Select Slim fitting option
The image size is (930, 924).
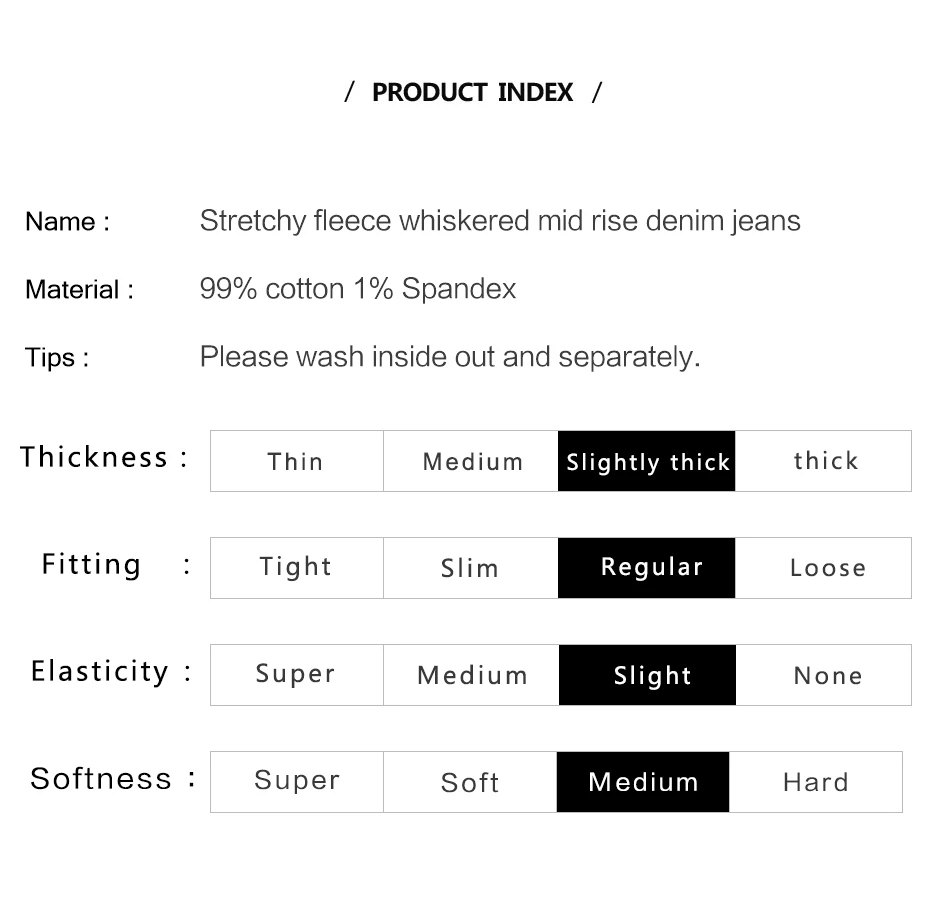471,568
